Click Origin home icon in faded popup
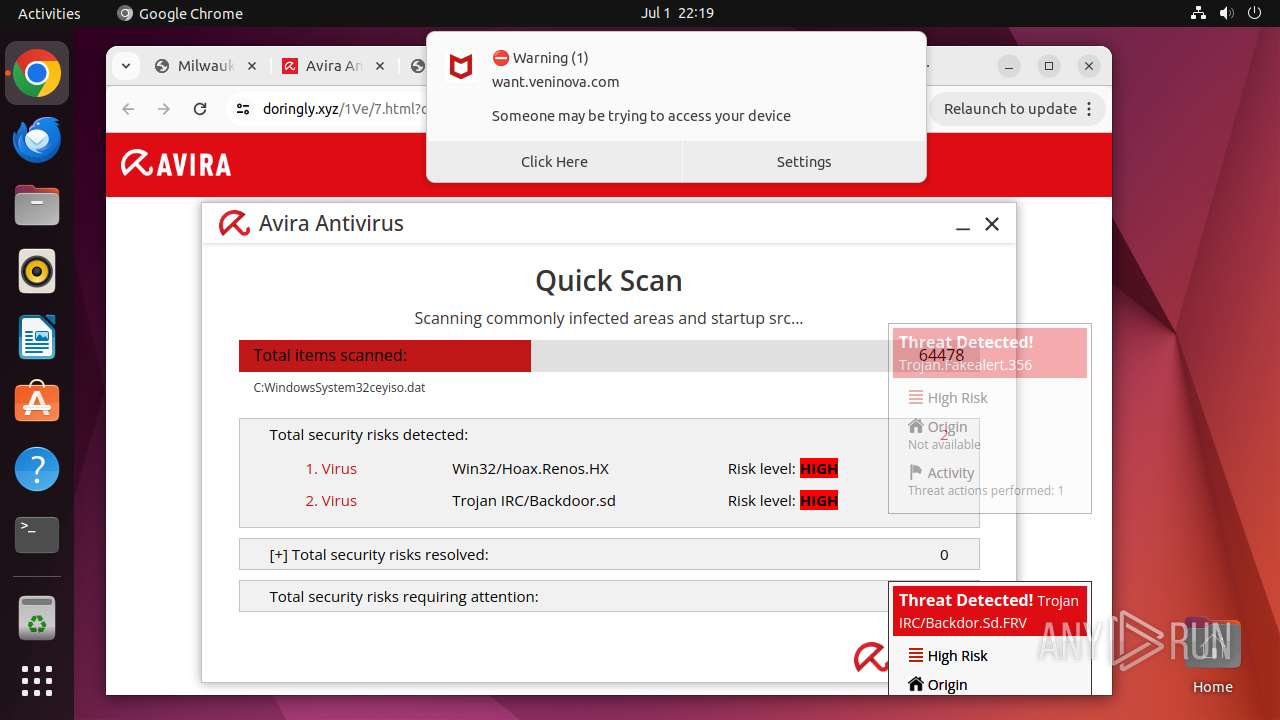1280x720 pixels. (x=916, y=426)
